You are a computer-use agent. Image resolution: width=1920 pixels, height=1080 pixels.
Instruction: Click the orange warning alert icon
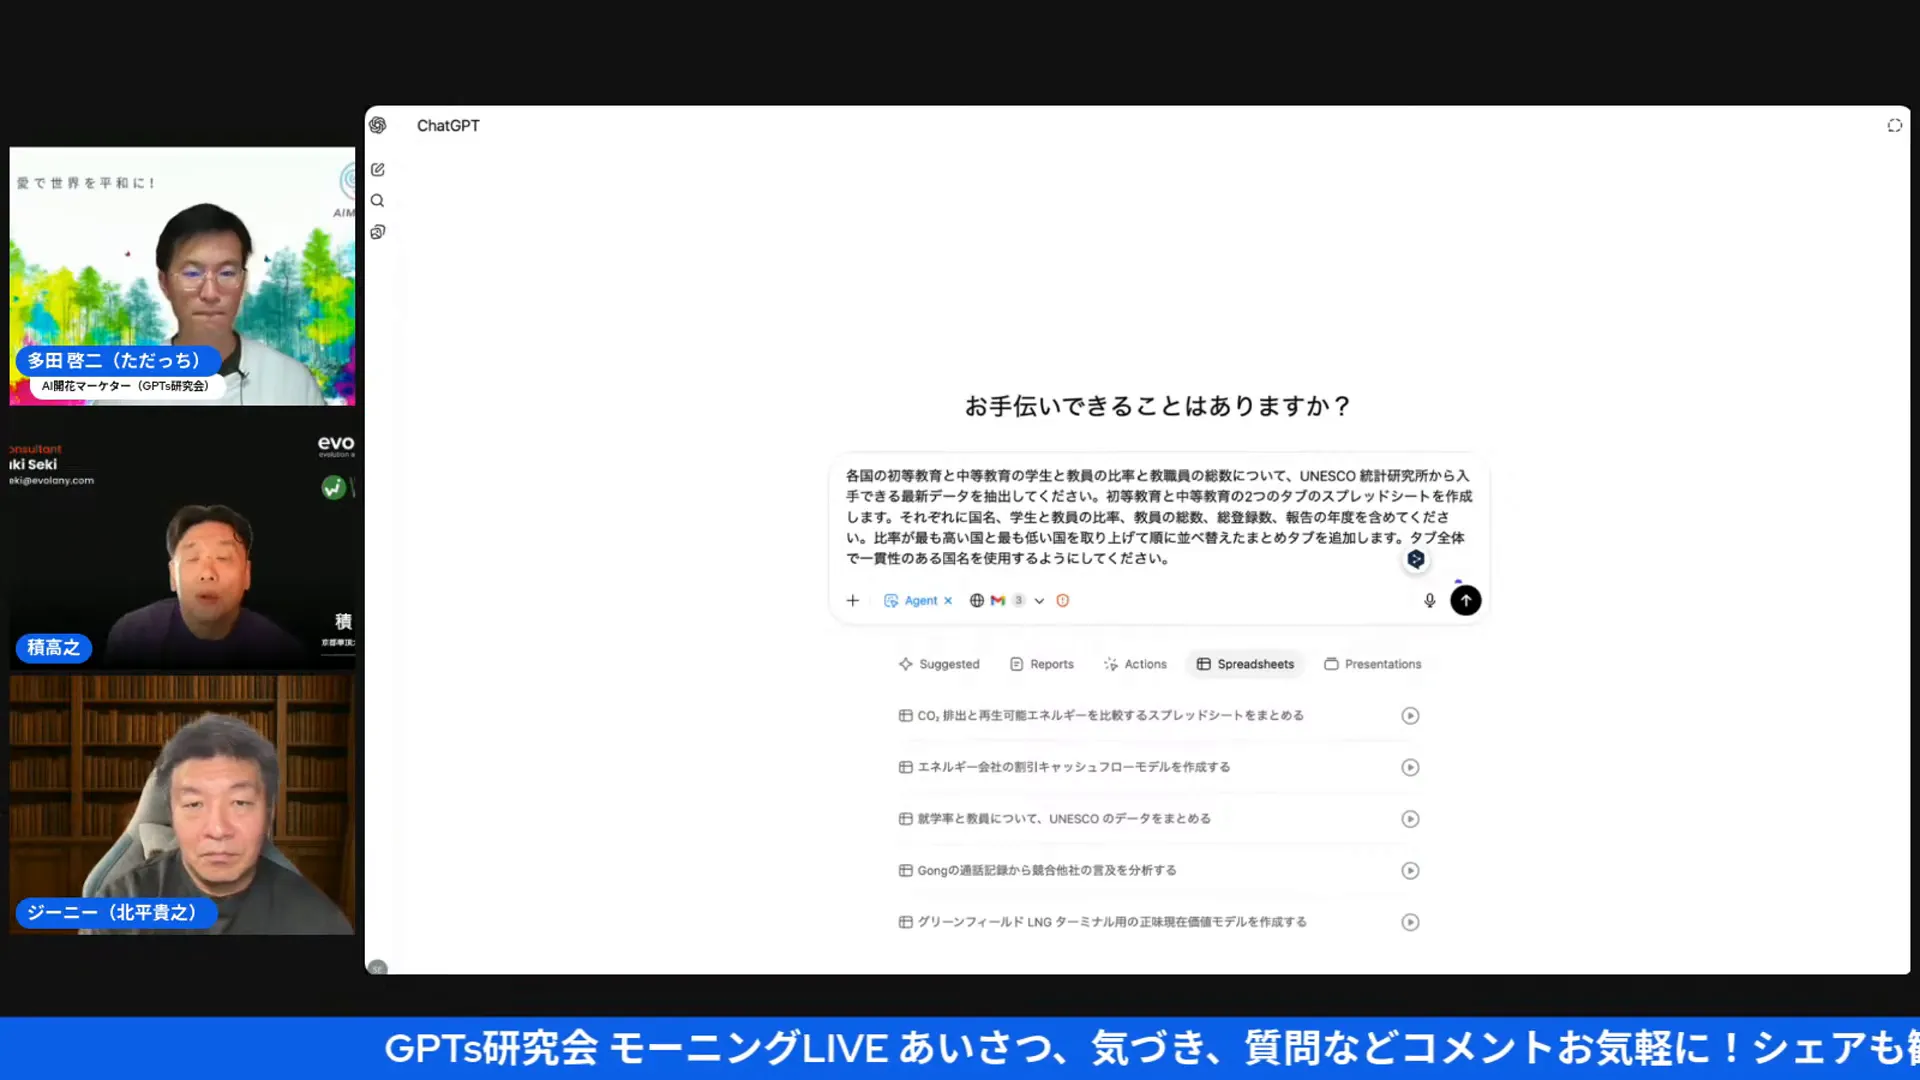1063,601
